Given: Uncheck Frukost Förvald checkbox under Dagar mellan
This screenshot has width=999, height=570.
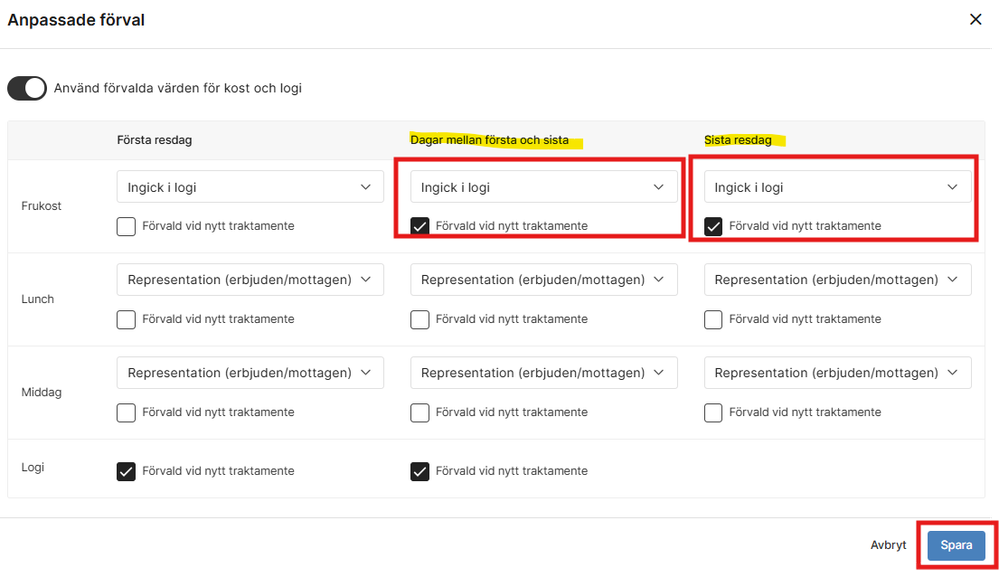Looking at the screenshot, I should [420, 226].
